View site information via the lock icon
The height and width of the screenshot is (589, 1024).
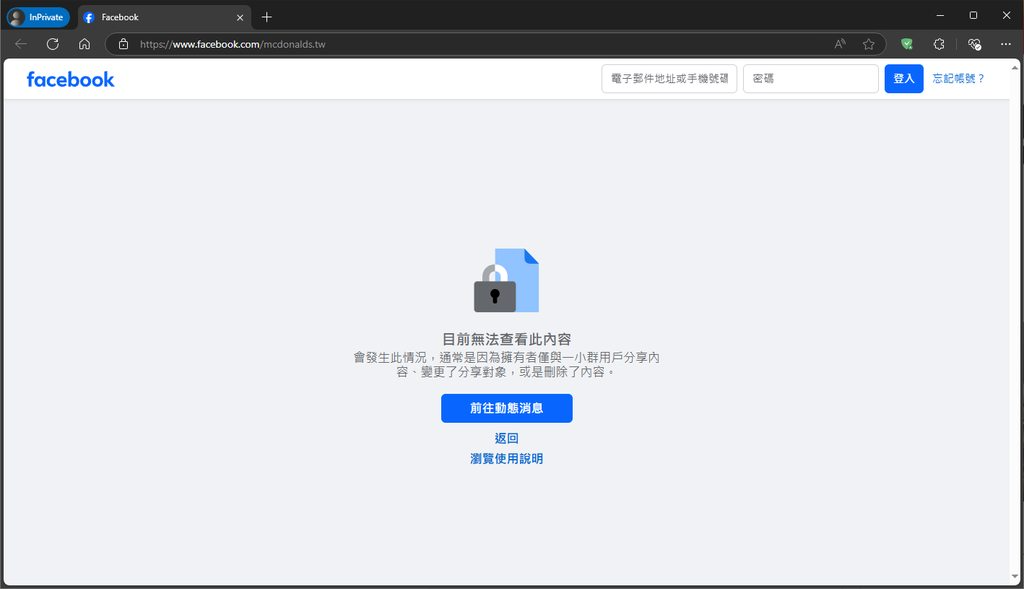[122, 43]
